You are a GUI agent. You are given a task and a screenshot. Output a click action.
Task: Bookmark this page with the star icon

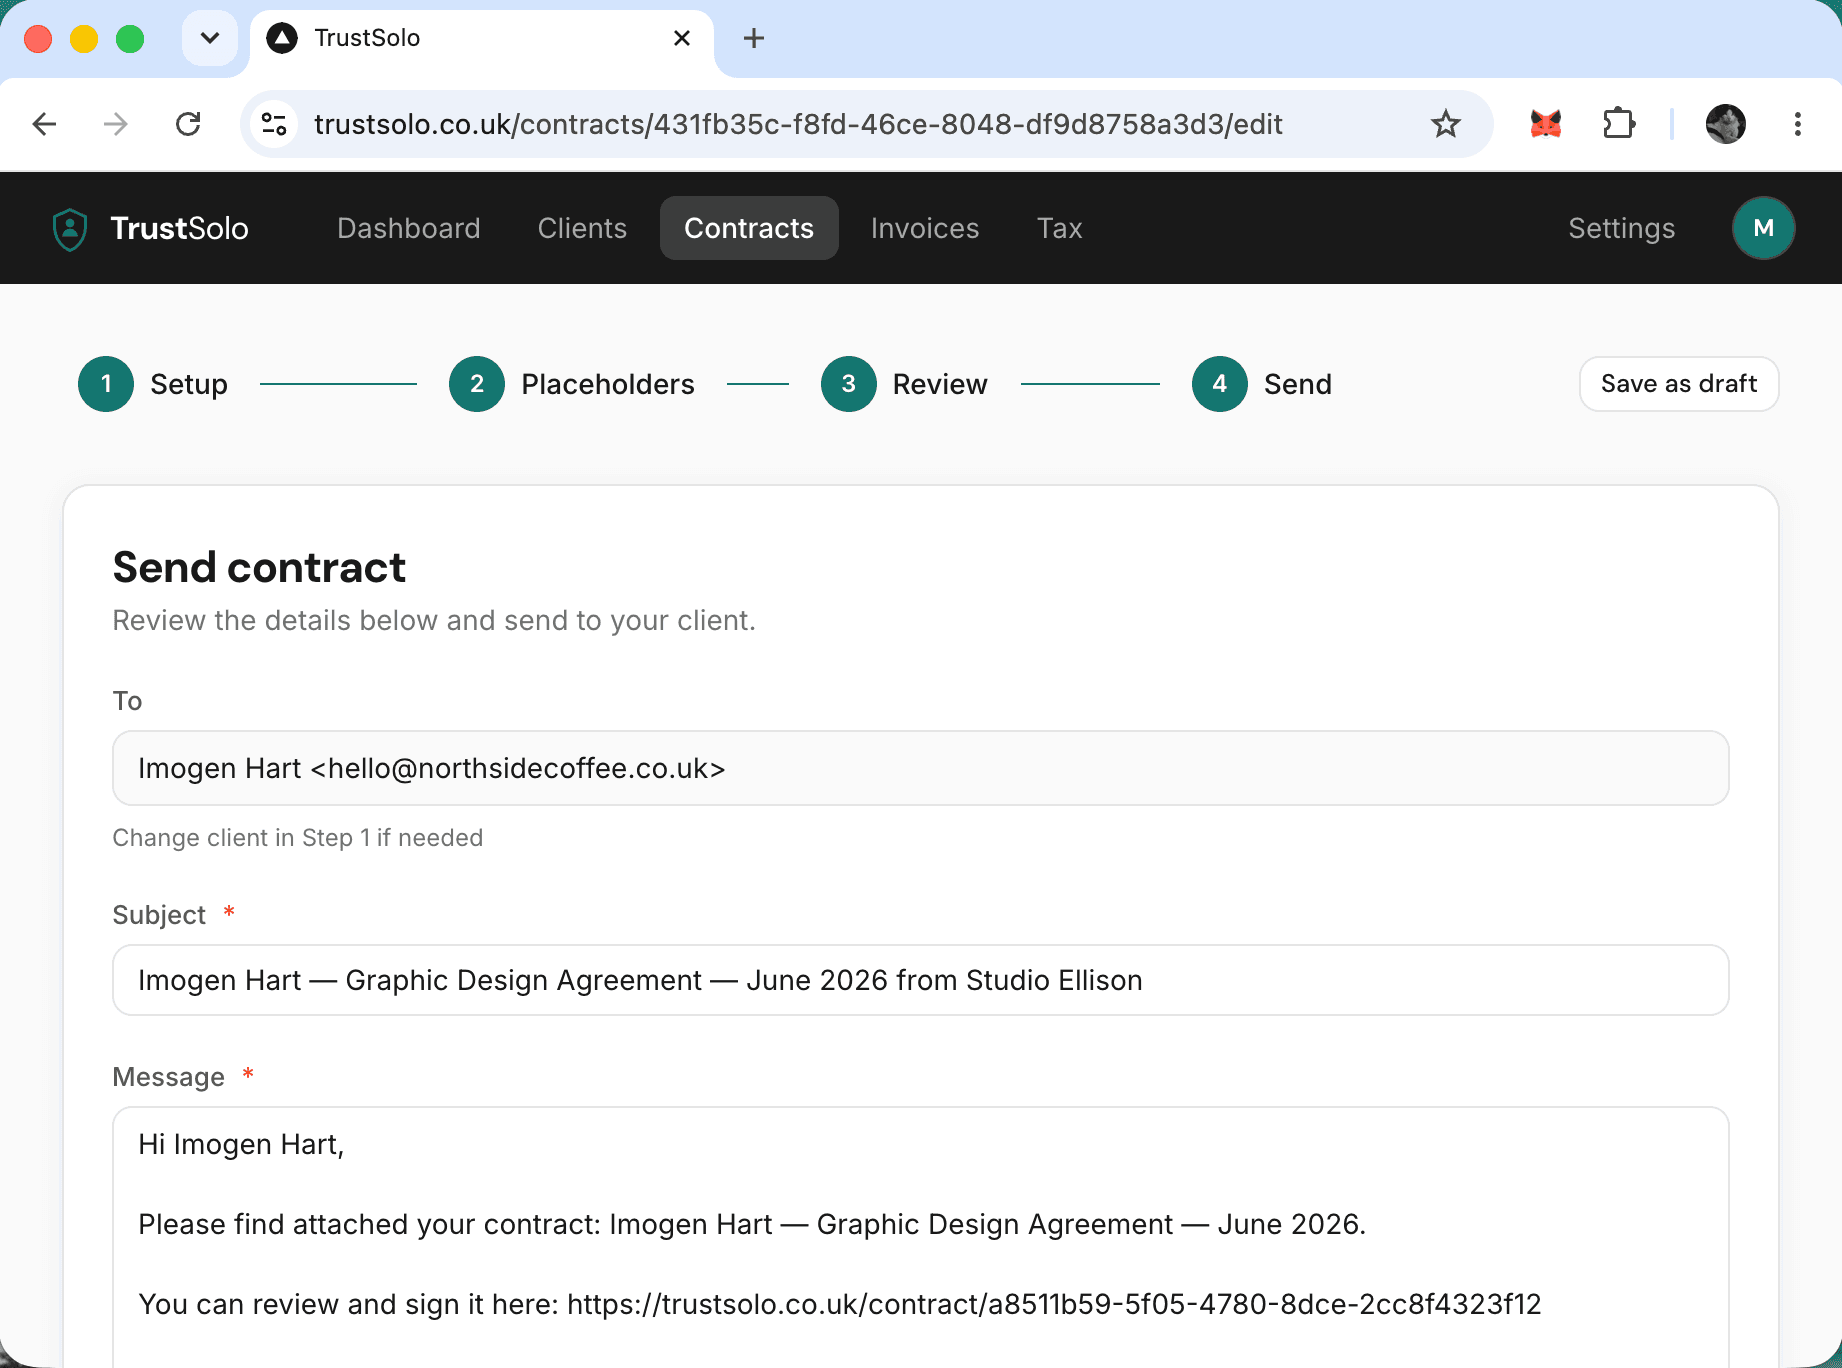[1446, 124]
